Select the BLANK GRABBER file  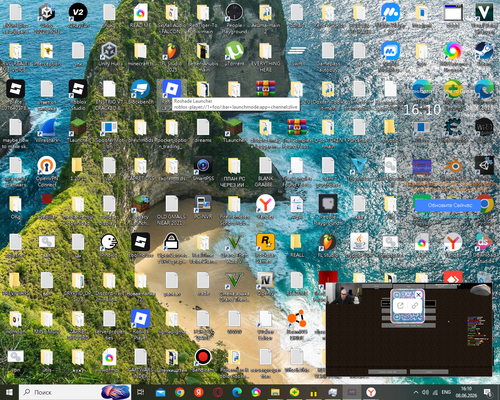click(x=265, y=166)
